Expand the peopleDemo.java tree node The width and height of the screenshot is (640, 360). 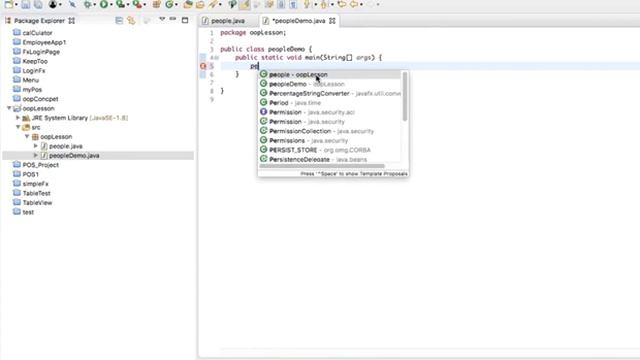coord(36,155)
